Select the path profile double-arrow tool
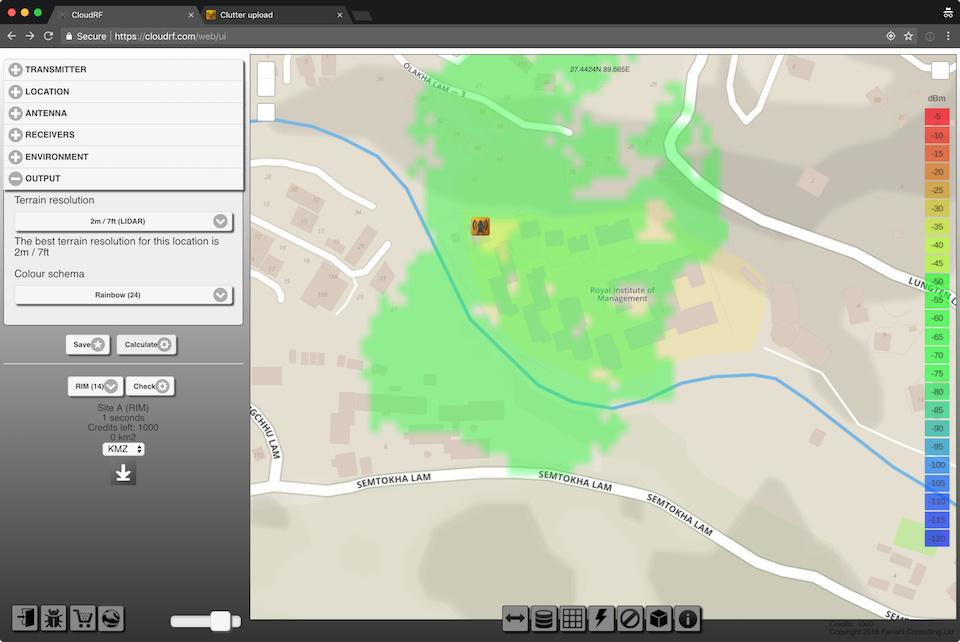The width and height of the screenshot is (960, 642). [515, 619]
